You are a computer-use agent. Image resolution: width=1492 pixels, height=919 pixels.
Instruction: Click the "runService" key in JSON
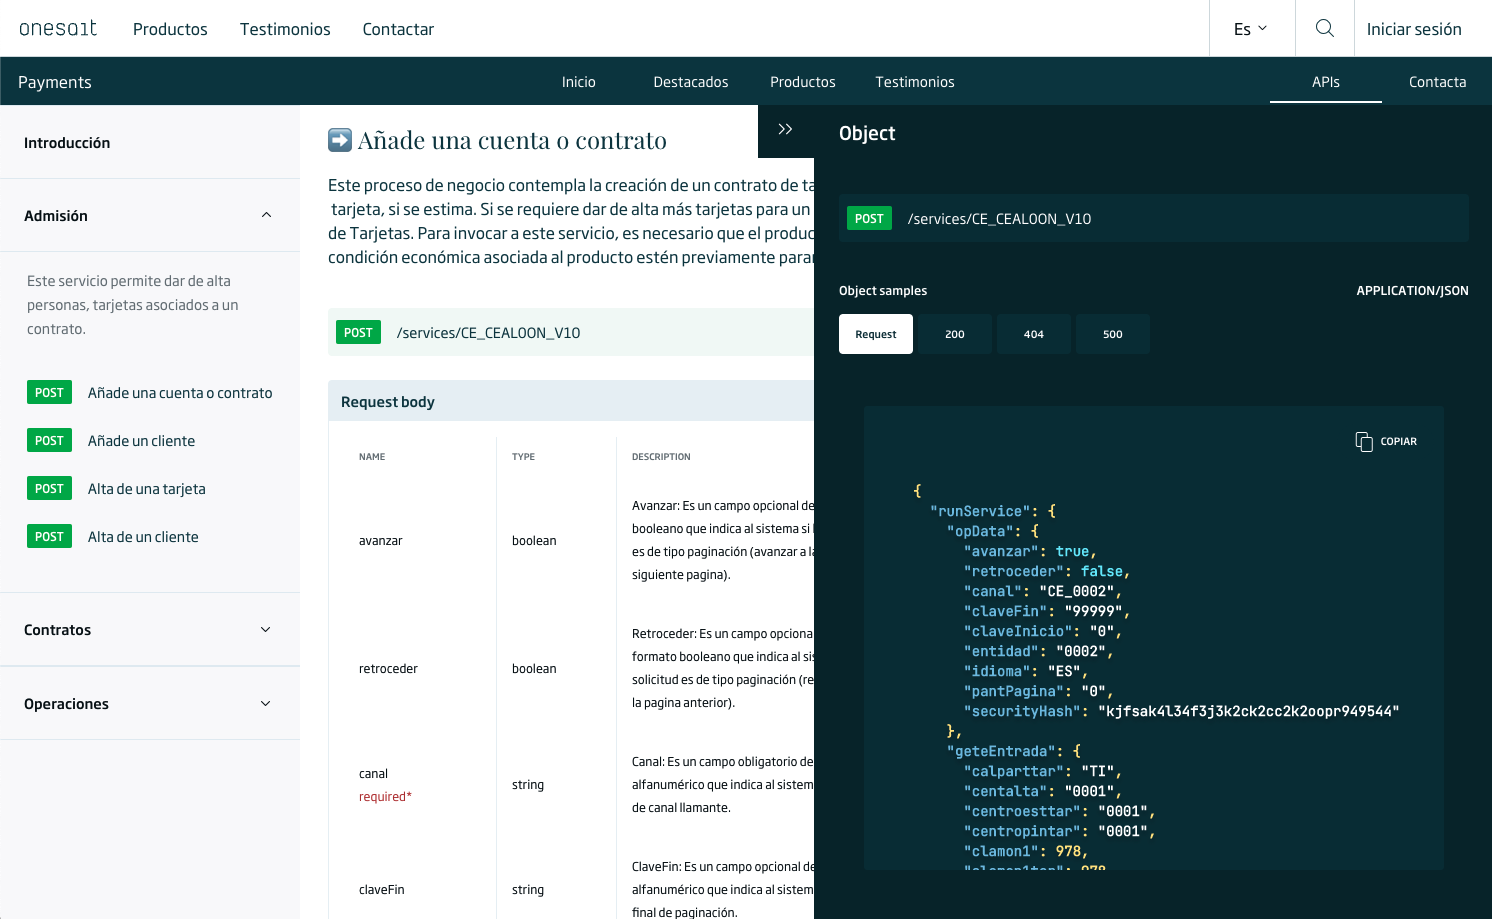click(980, 511)
